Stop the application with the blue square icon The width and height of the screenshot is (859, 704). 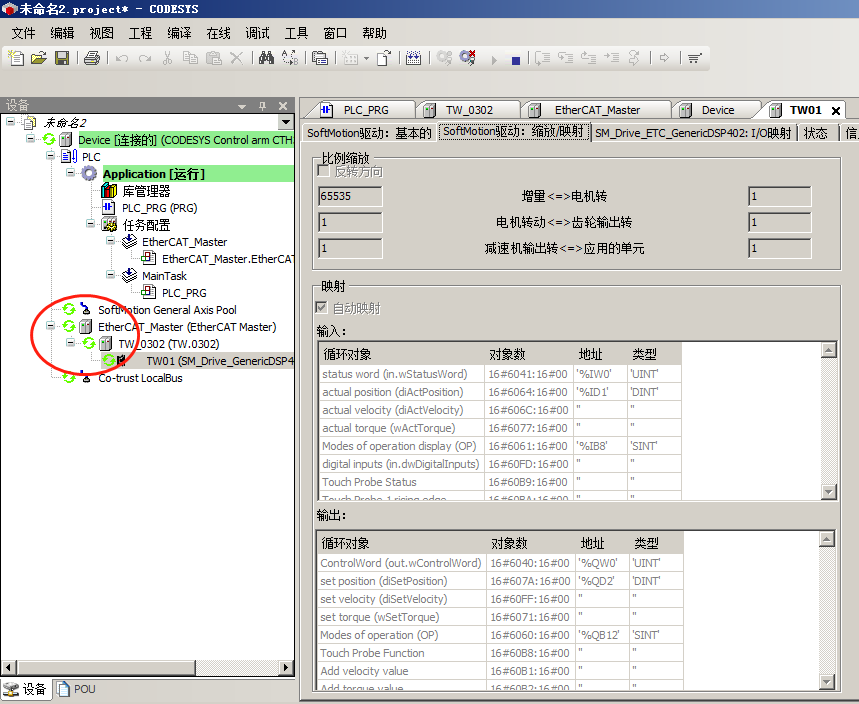click(x=516, y=60)
